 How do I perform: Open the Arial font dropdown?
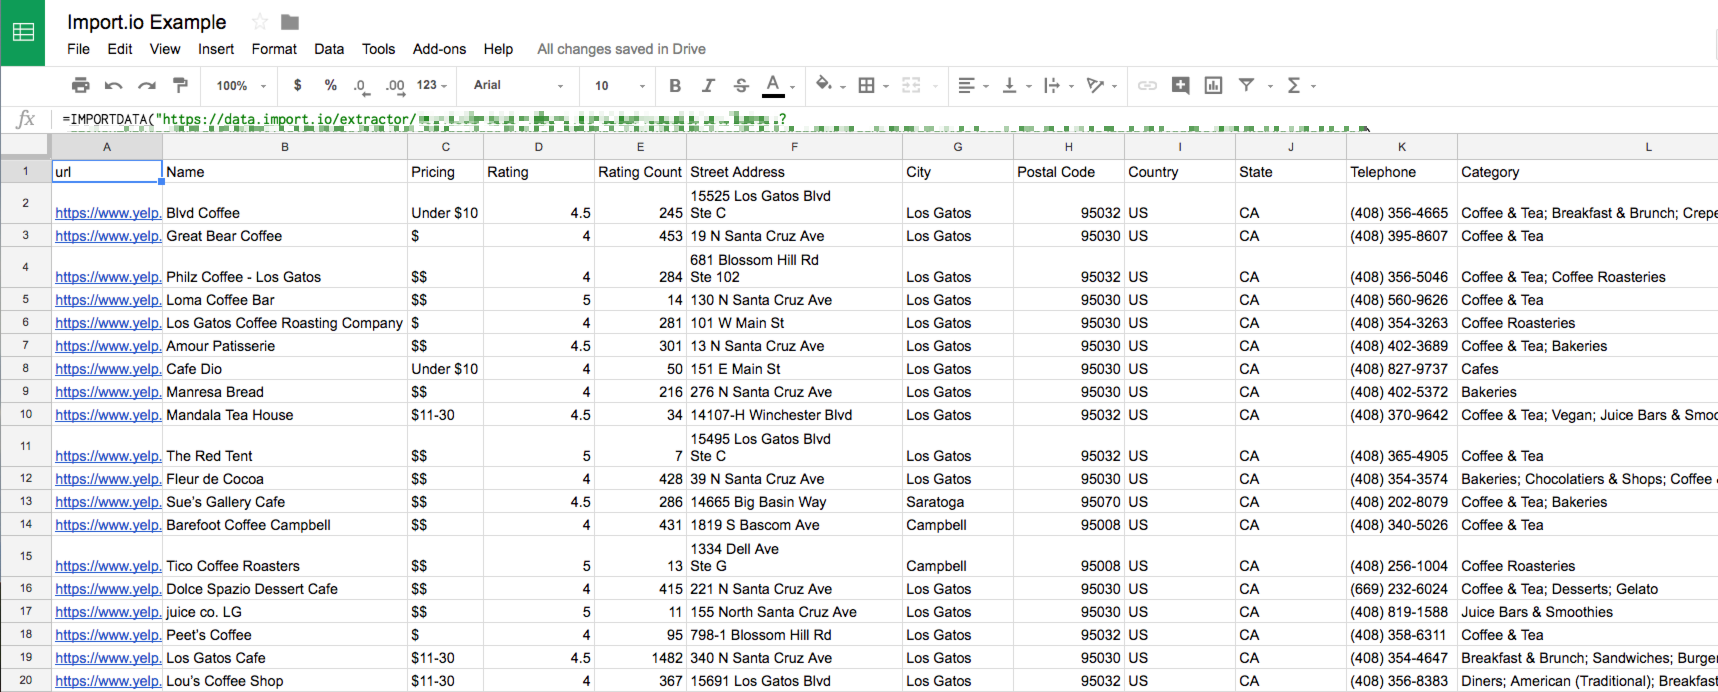[518, 85]
